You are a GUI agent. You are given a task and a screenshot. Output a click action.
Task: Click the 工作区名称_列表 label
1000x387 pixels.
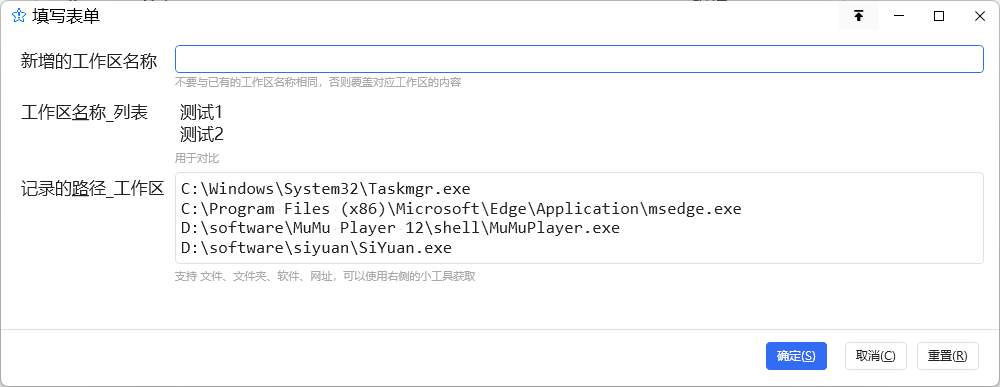[x=84, y=113]
